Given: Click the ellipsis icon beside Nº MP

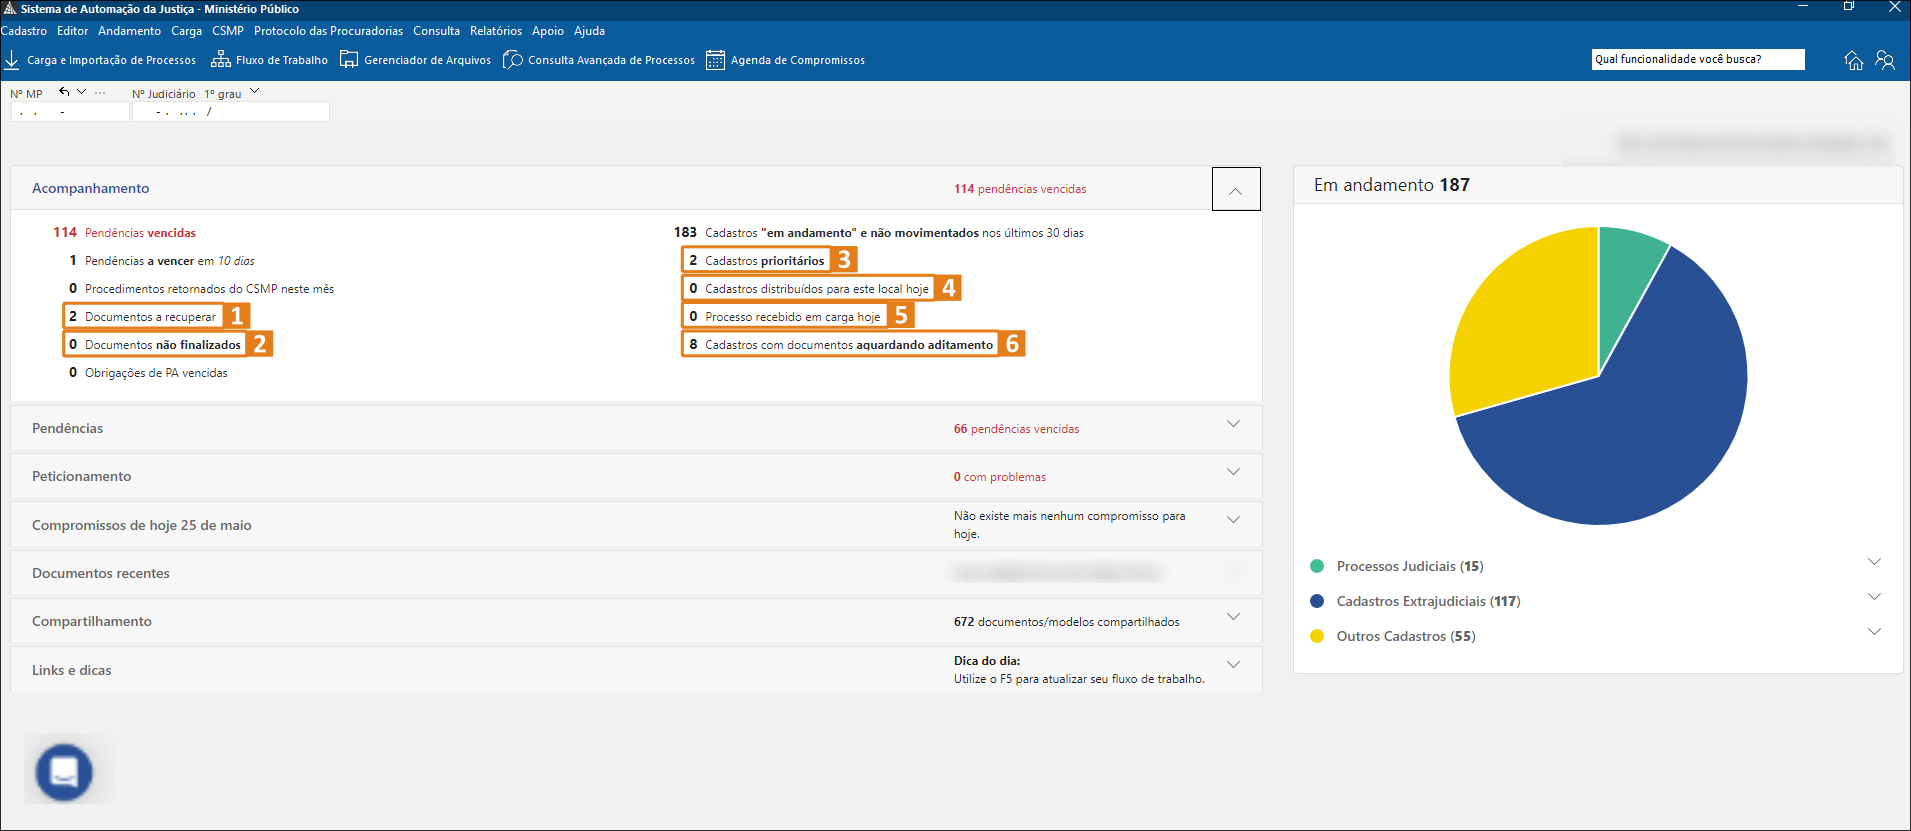Looking at the screenshot, I should 100,92.
